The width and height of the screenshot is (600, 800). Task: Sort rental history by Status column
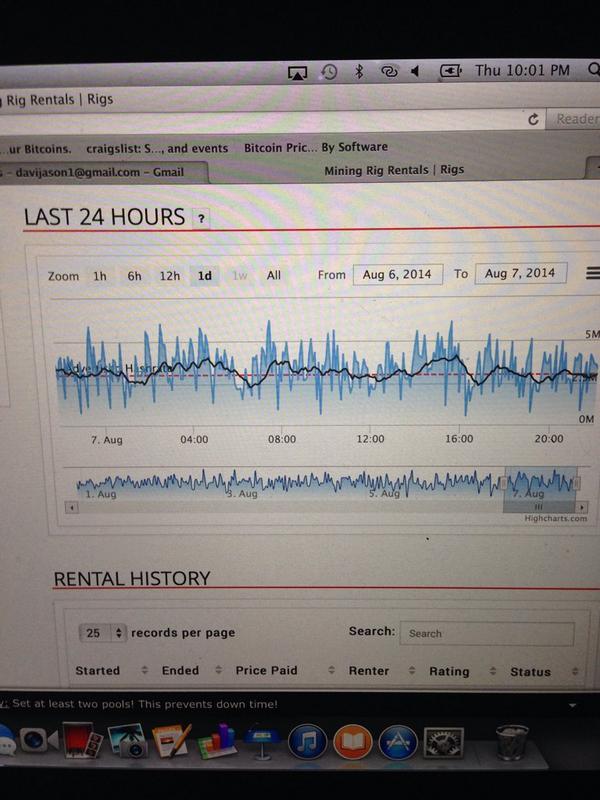tap(544, 672)
